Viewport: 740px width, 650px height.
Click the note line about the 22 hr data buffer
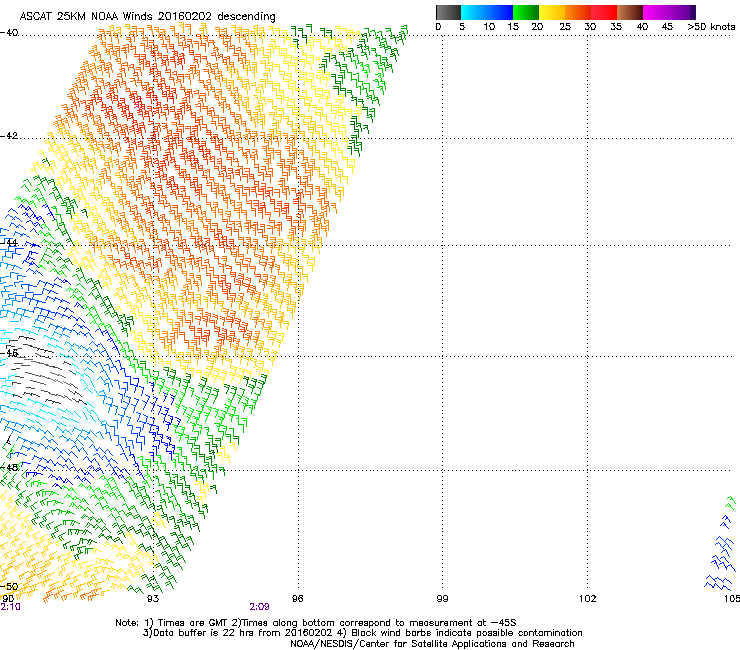[x=362, y=633]
